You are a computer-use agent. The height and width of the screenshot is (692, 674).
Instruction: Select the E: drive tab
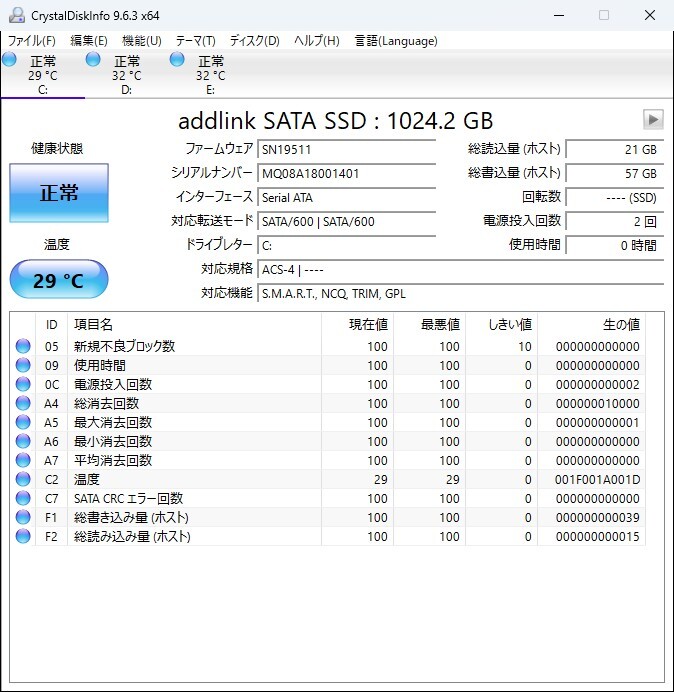click(x=211, y=74)
